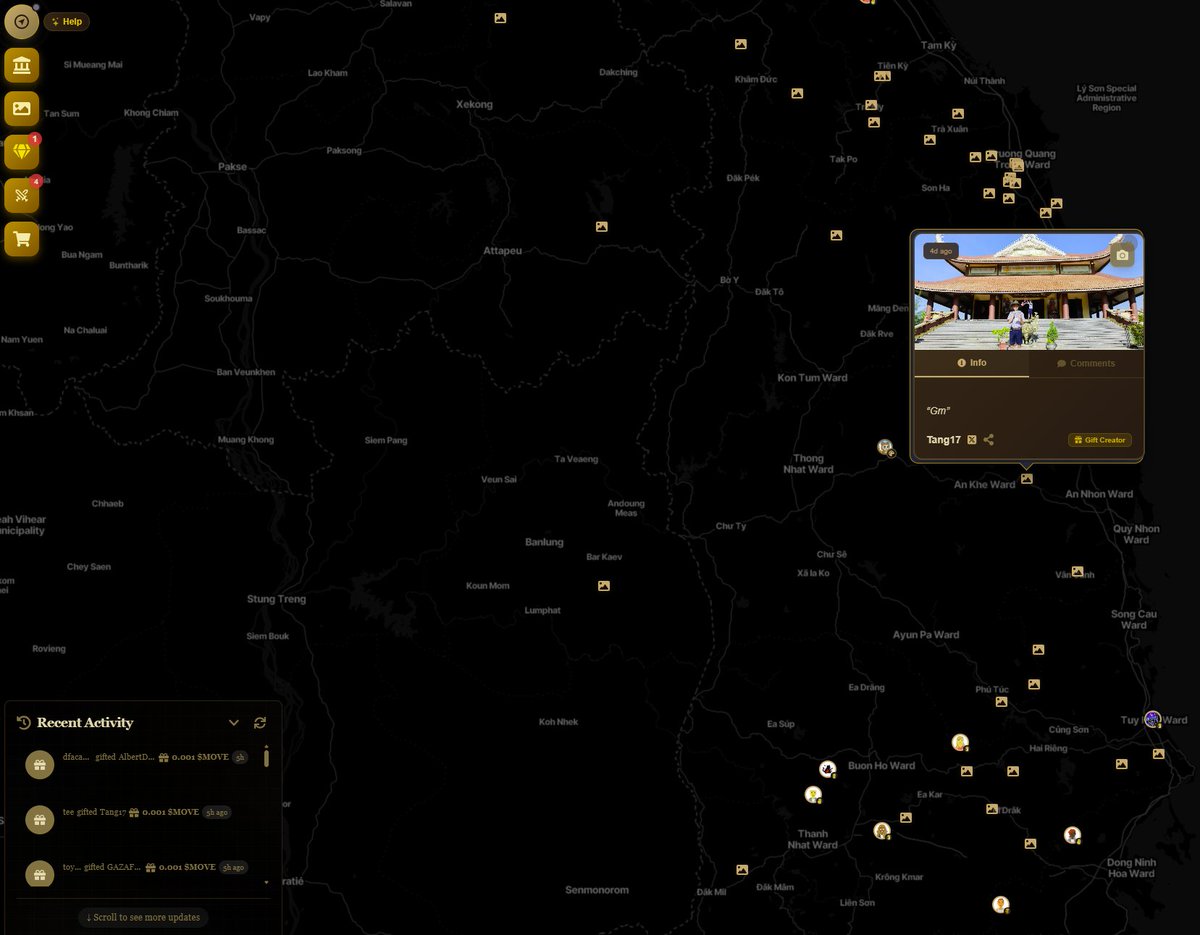This screenshot has height=935, width=1200.
Task: Select the photo marker near Đăk Mil
Action: click(742, 870)
